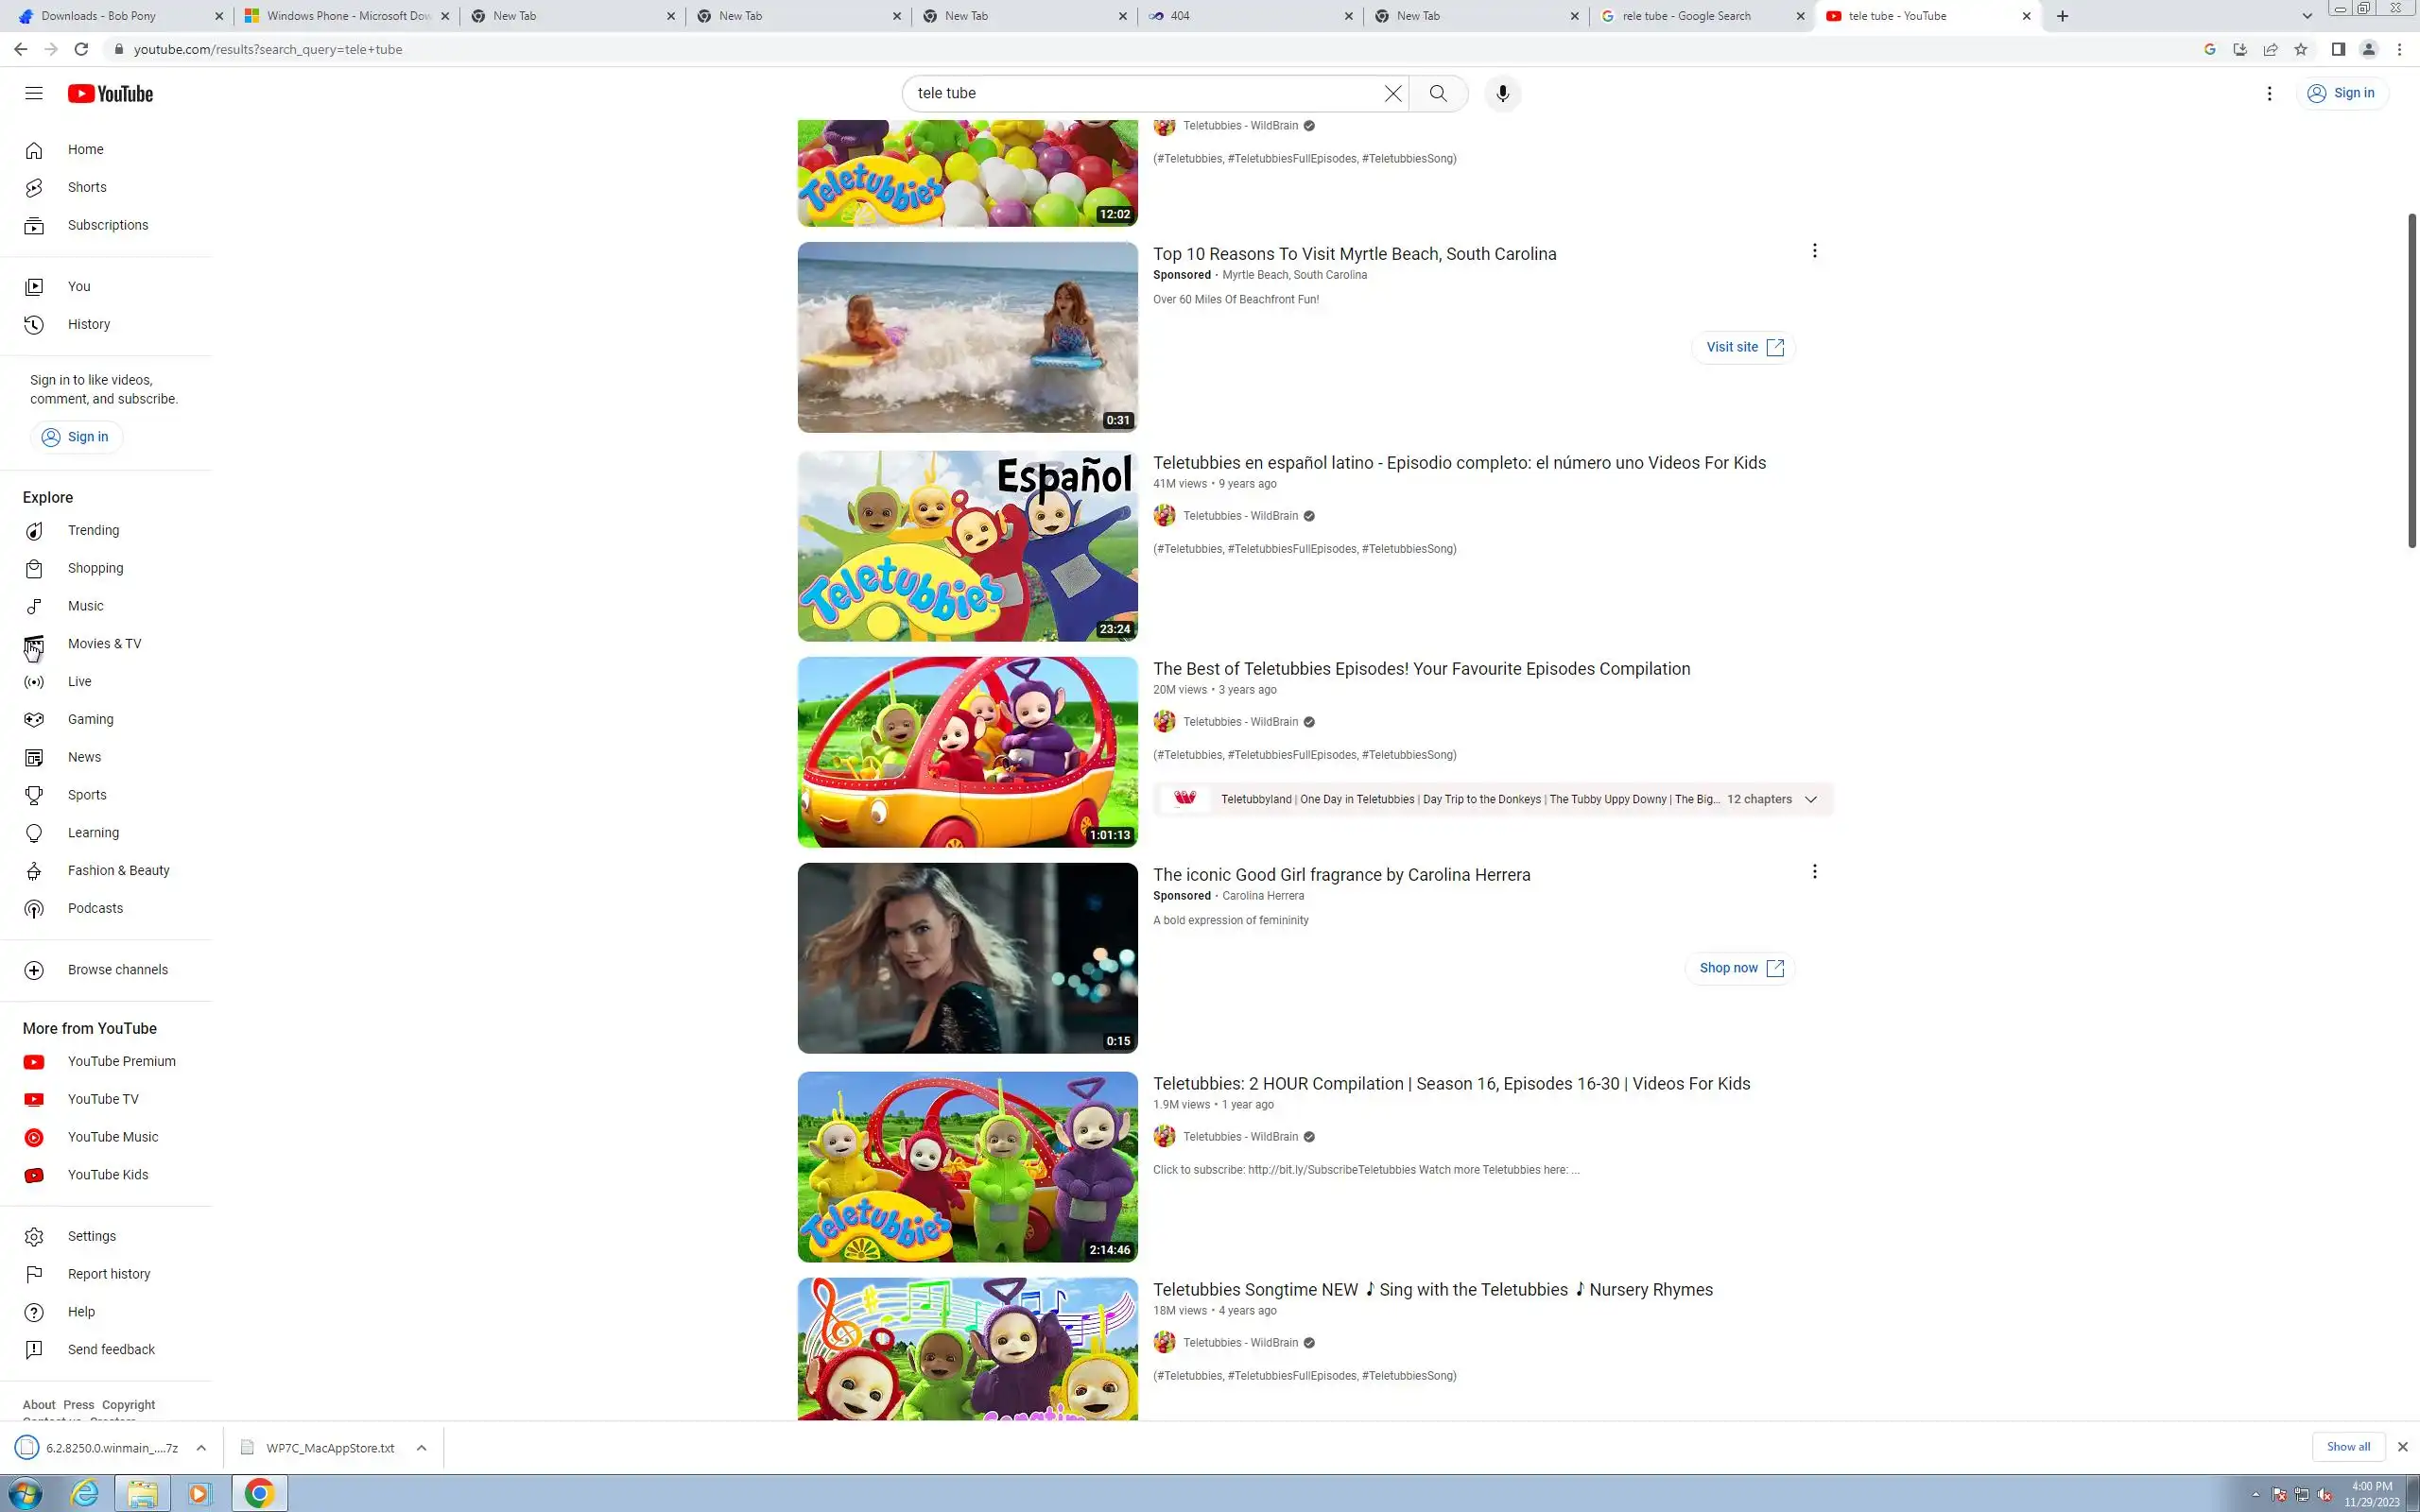Open Gaming in the sidebar
The width and height of the screenshot is (2420, 1512).
click(x=90, y=719)
